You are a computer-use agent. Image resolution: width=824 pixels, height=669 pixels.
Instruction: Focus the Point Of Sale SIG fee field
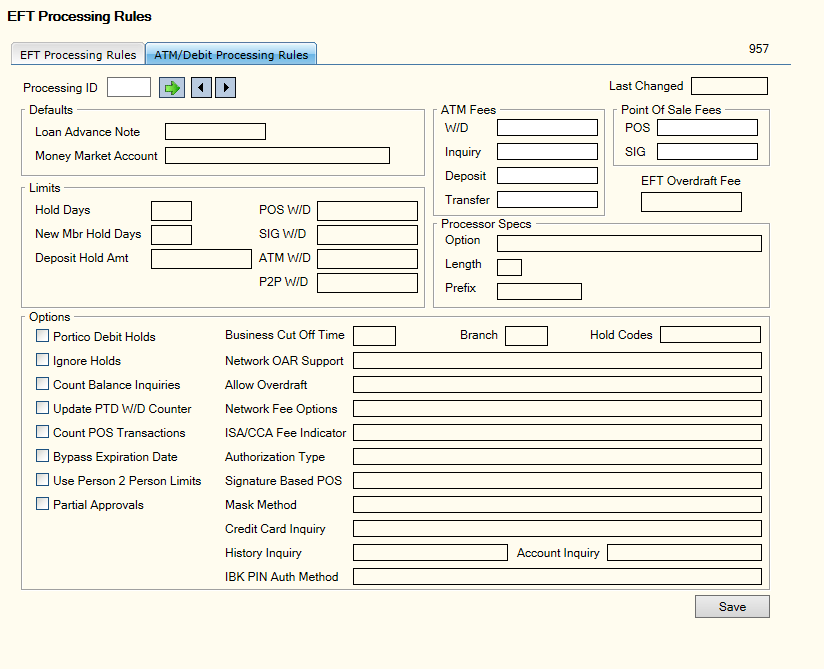coord(707,152)
